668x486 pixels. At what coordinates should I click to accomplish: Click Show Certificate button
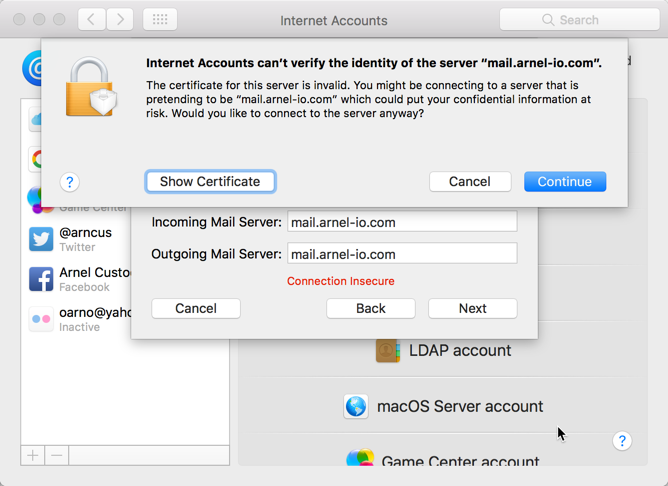tap(210, 182)
